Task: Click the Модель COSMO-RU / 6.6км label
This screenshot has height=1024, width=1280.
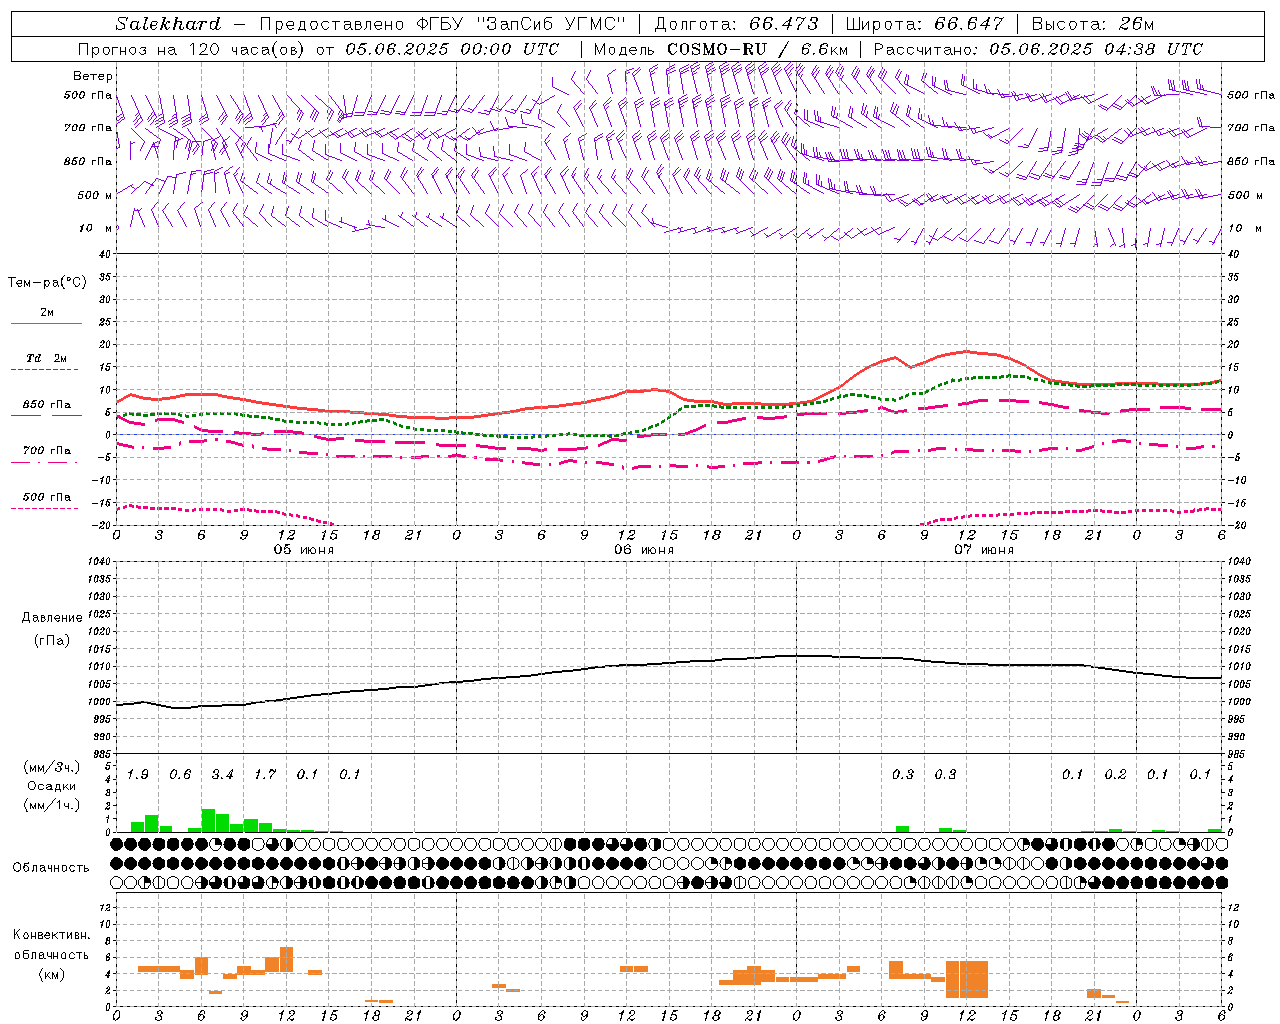Action: 721,49
